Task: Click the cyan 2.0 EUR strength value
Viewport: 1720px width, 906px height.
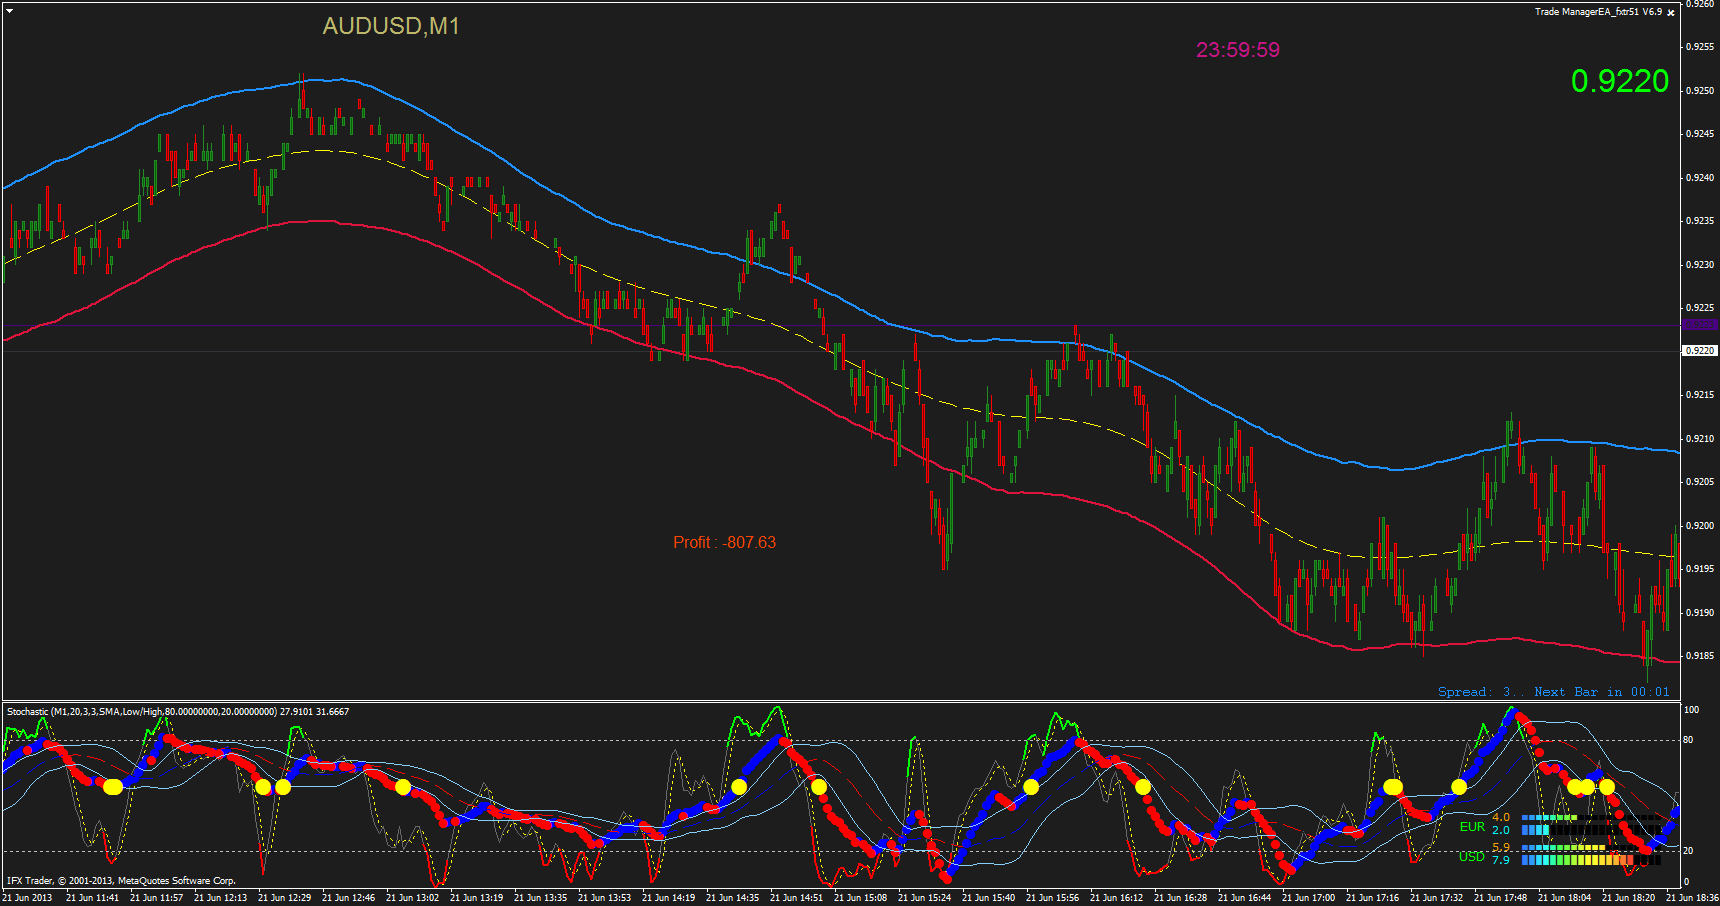Action: tap(1501, 830)
